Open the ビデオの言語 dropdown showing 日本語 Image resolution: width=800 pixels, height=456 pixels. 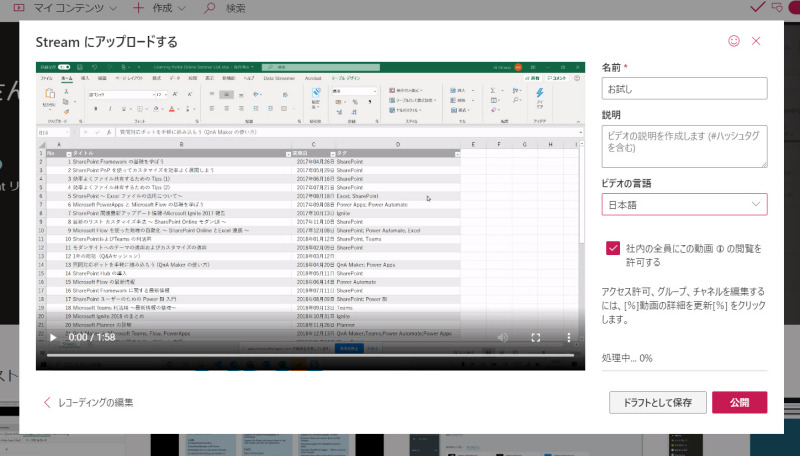tap(684, 205)
